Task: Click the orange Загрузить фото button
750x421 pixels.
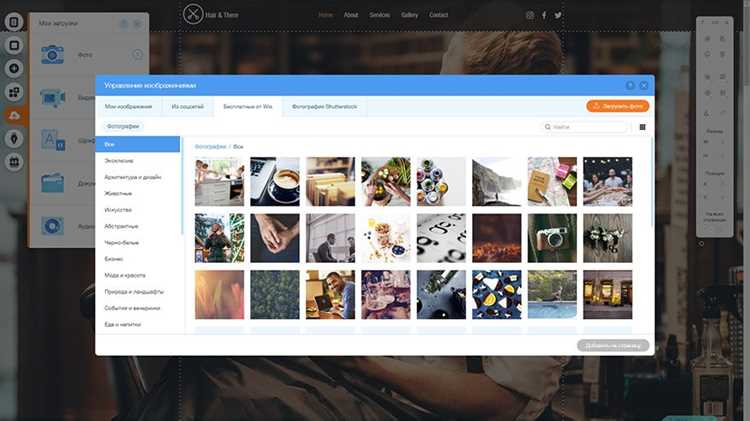Action: tap(618, 106)
